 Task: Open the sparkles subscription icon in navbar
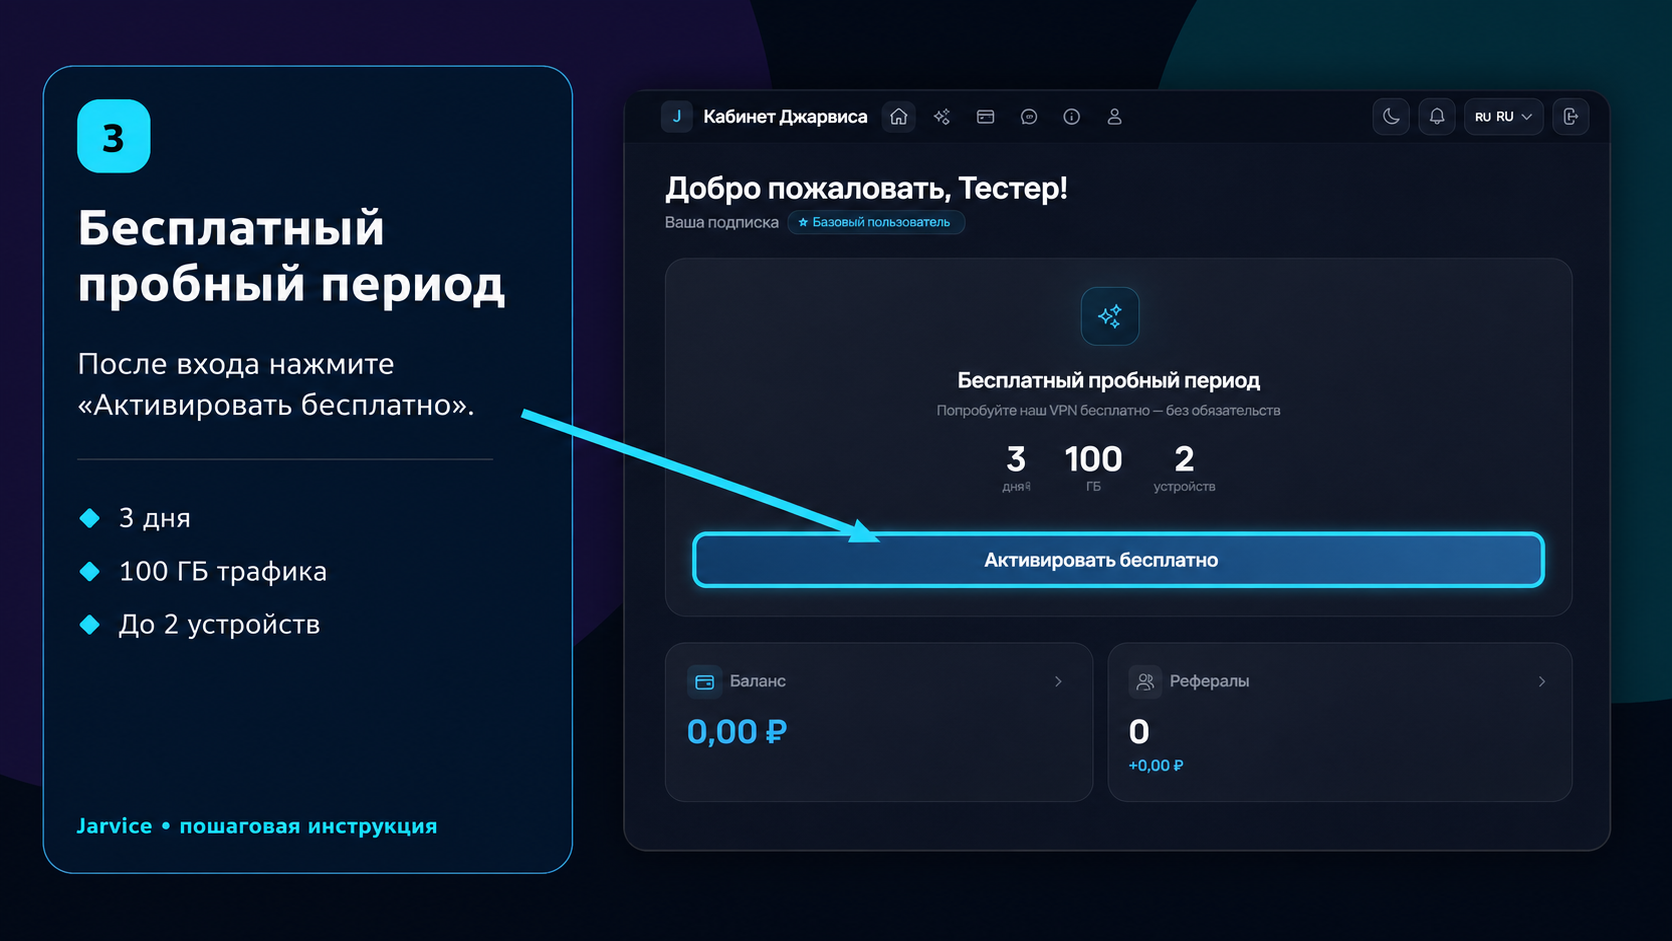click(x=942, y=117)
